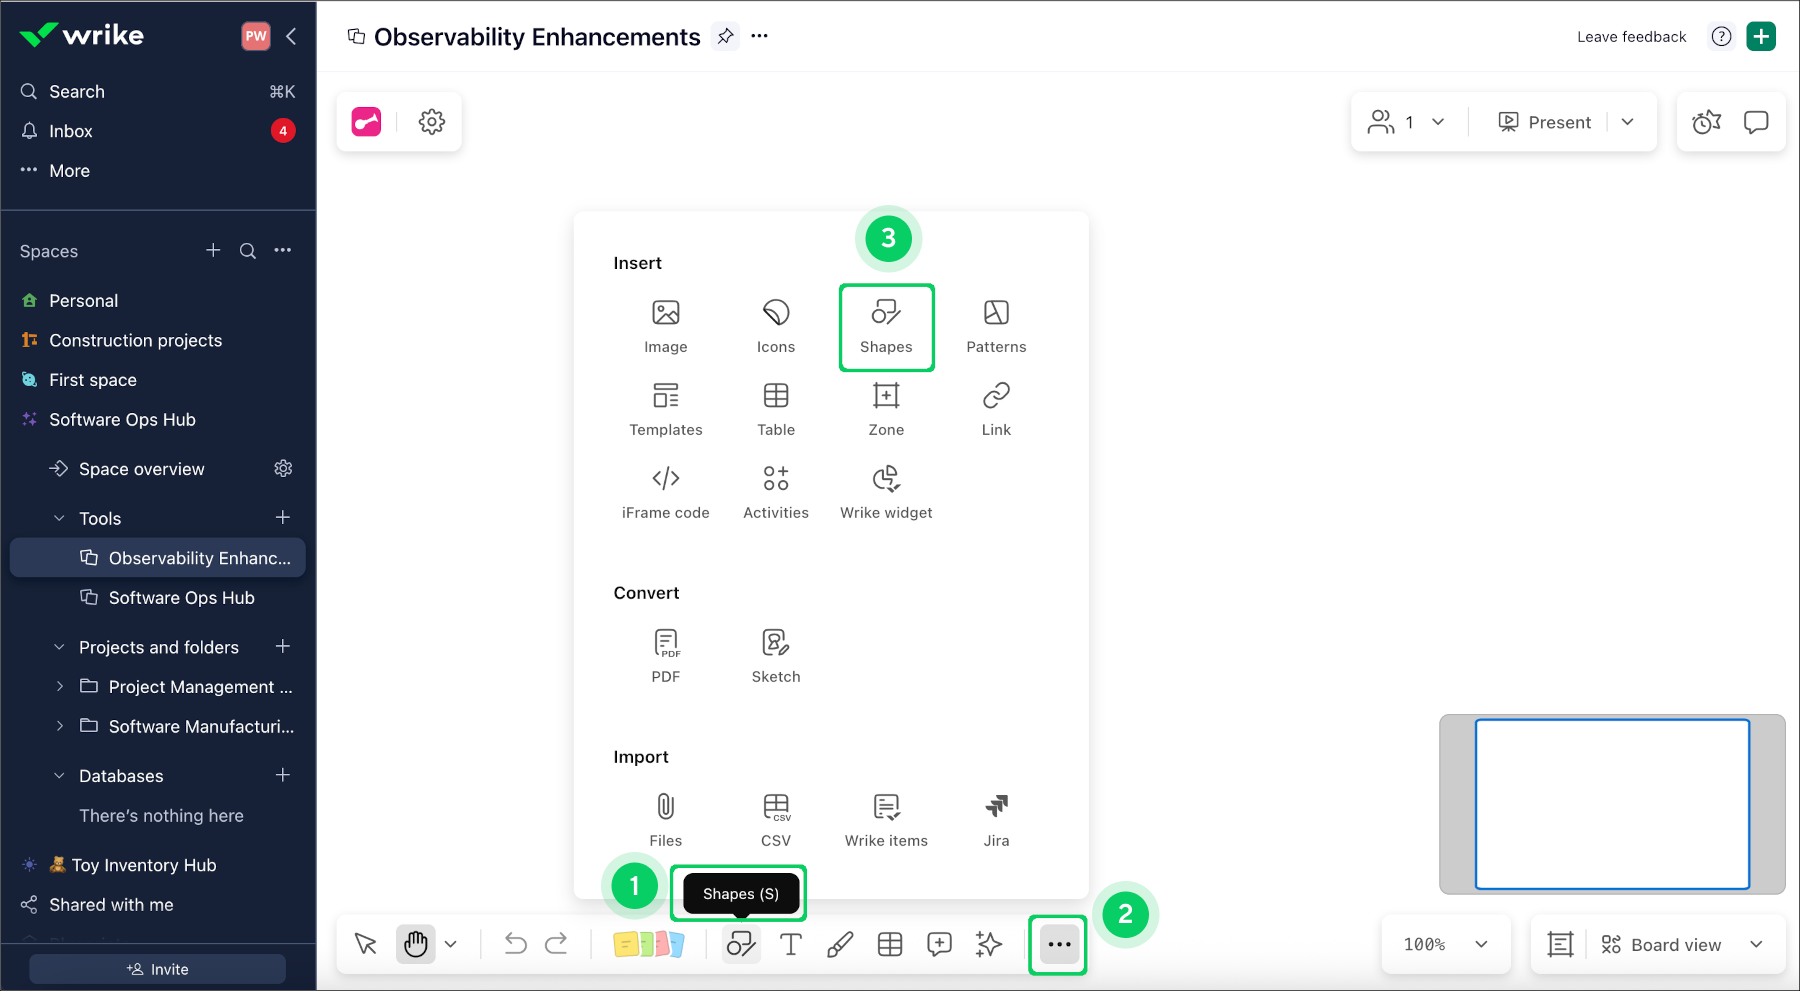
Task: Redo the last action
Action: [x=556, y=944]
